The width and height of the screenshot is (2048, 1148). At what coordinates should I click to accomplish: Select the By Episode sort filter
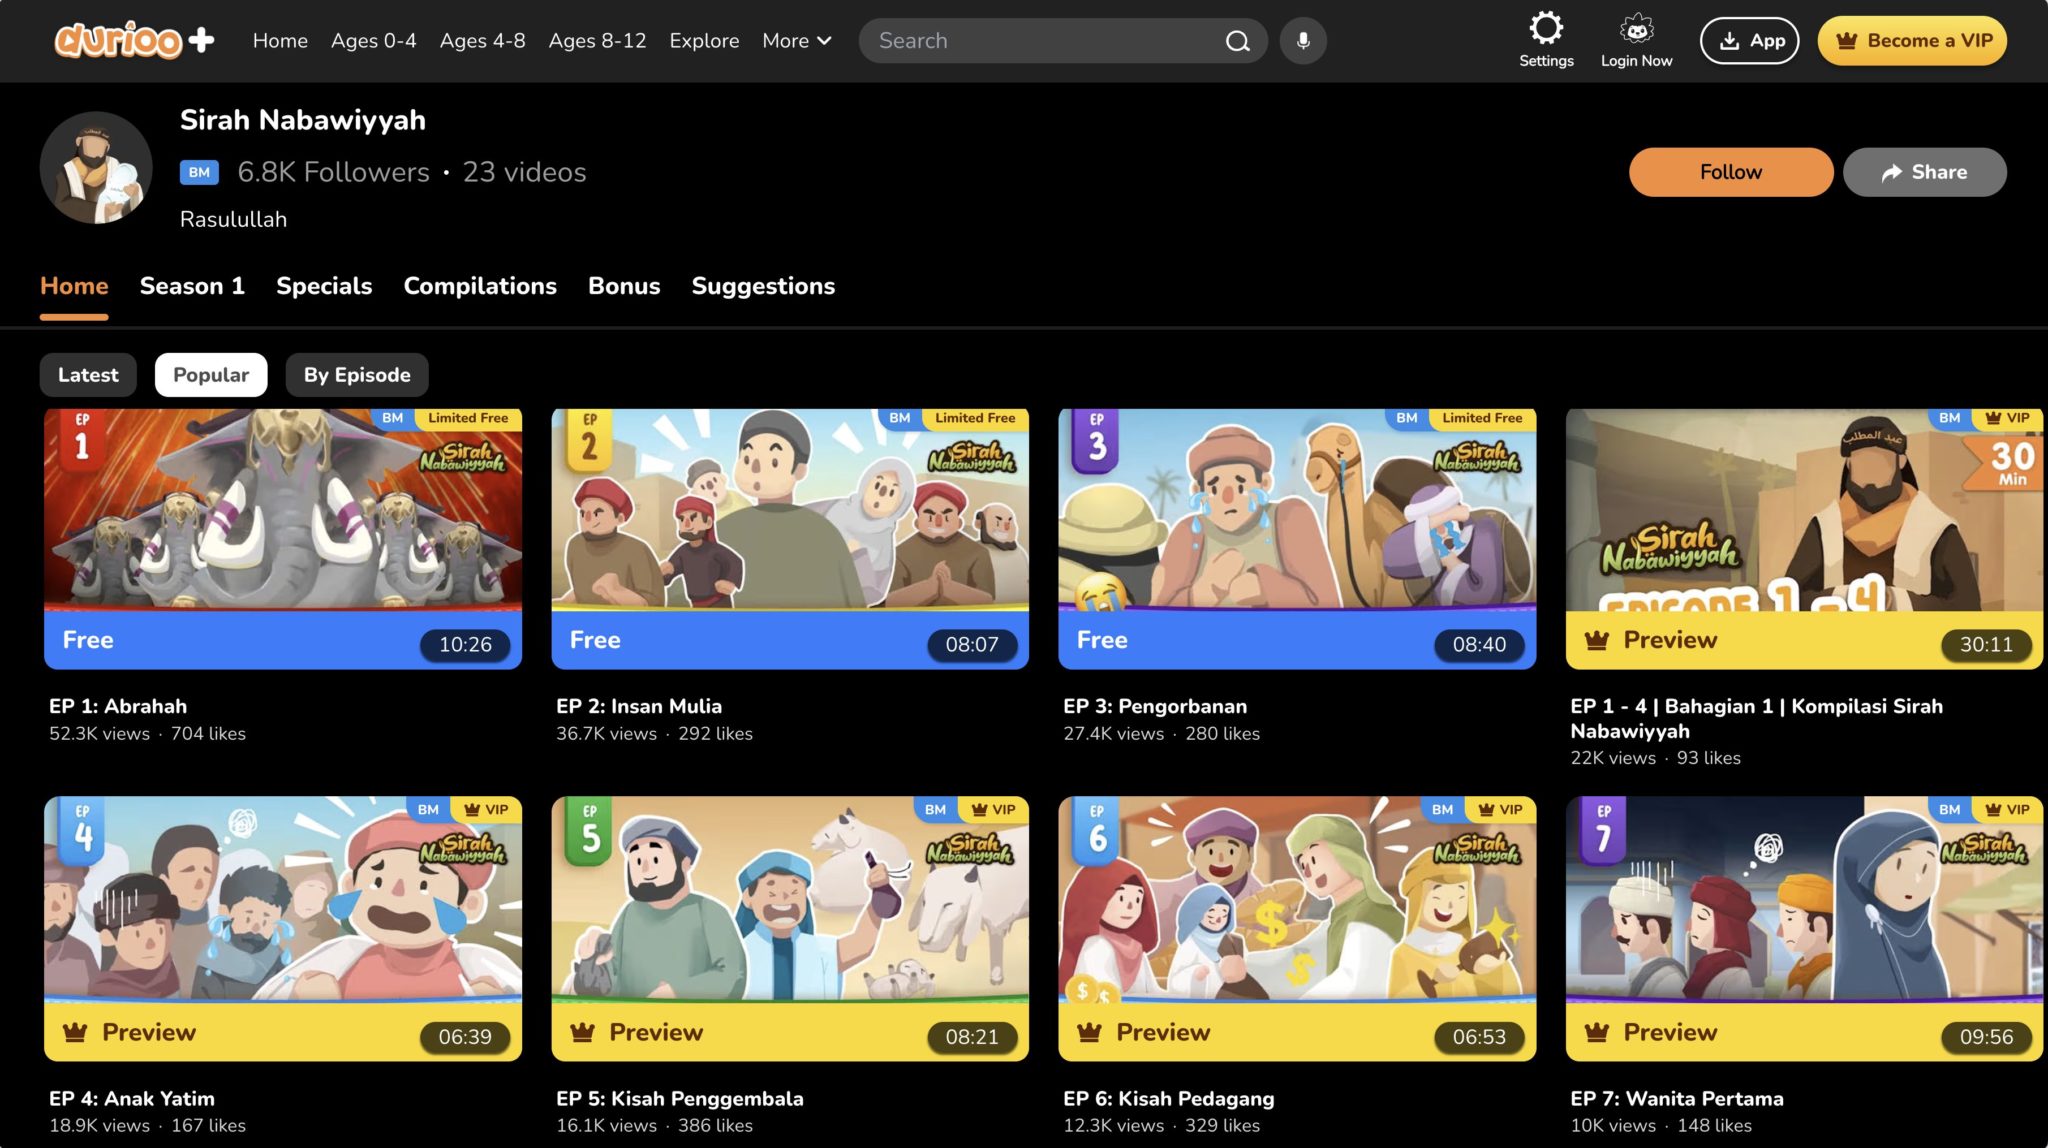pyautogui.click(x=357, y=375)
